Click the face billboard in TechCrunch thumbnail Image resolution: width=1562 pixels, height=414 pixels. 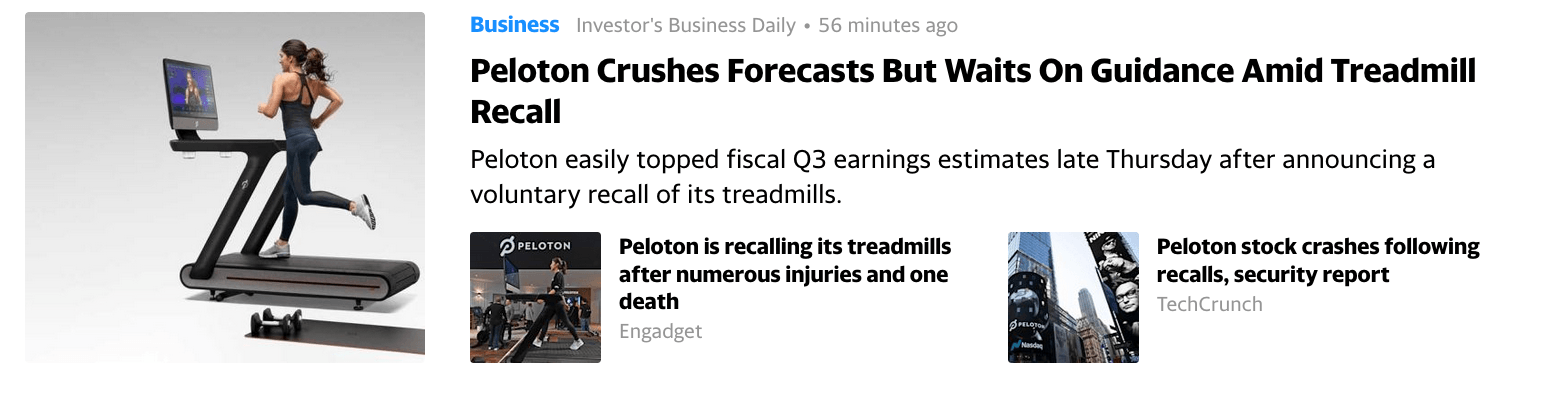point(1123,298)
